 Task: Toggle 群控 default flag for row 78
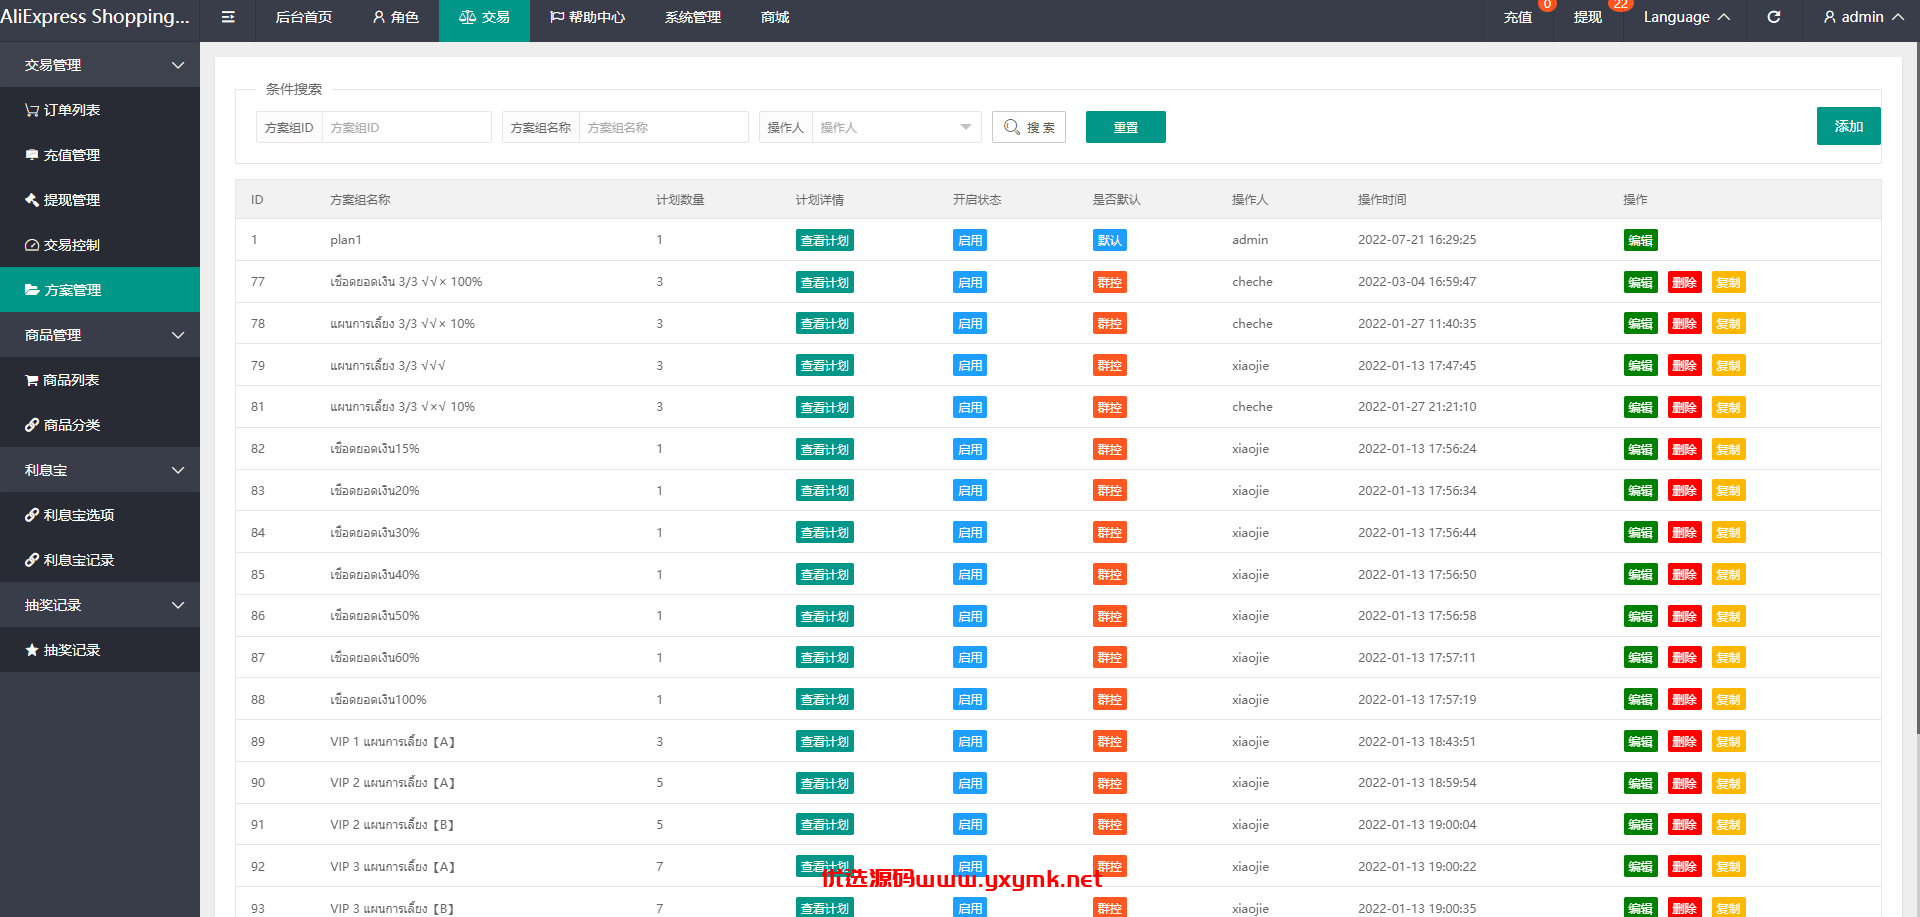tap(1110, 324)
